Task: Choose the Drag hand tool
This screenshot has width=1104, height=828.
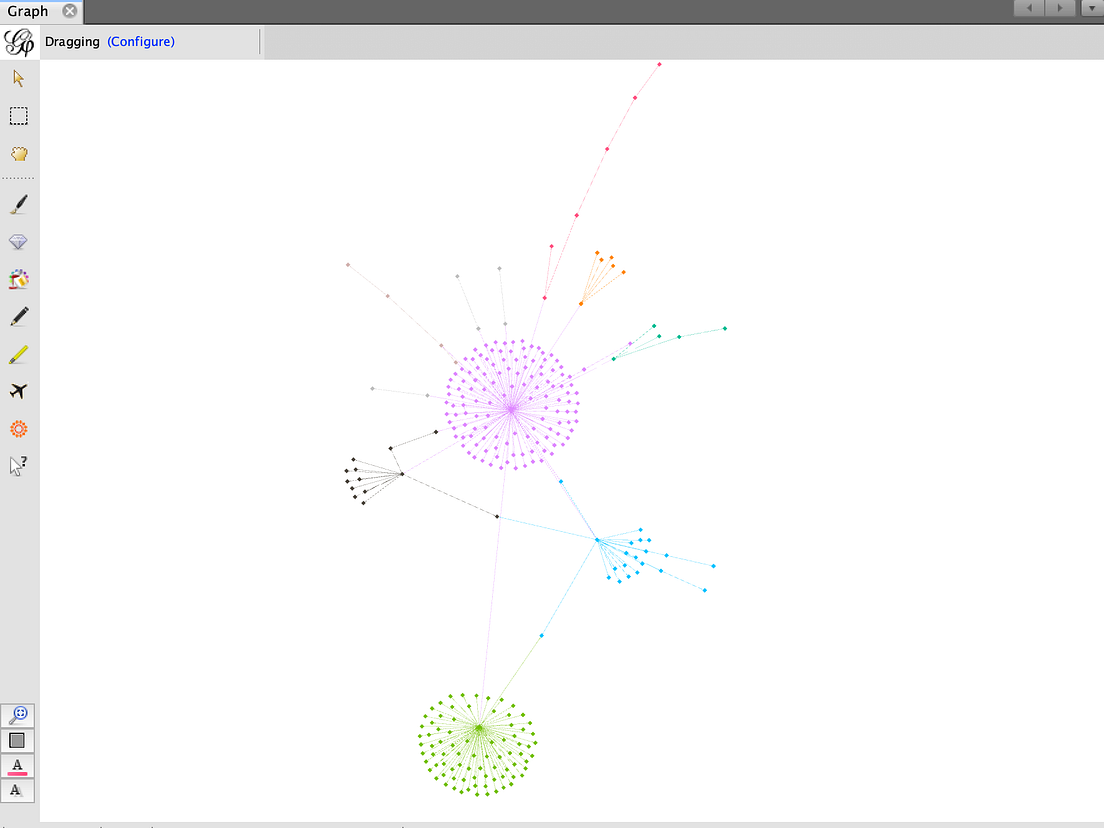Action: point(18,154)
